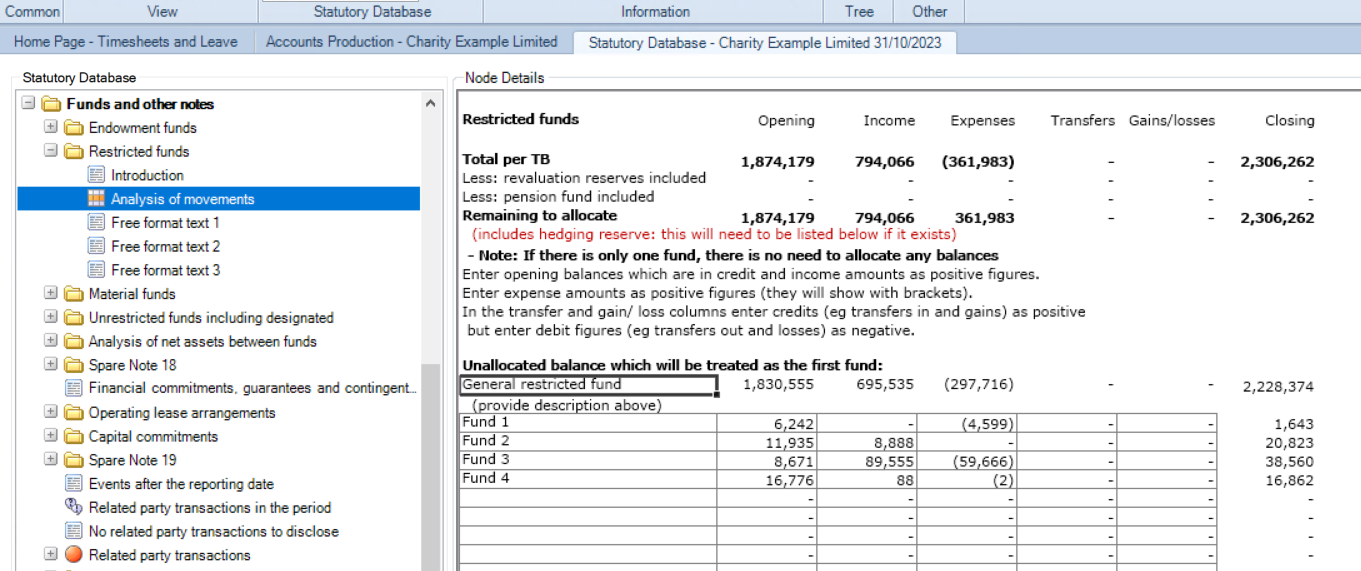
Task: Collapse the Restricted funds folder
Action: 50,151
